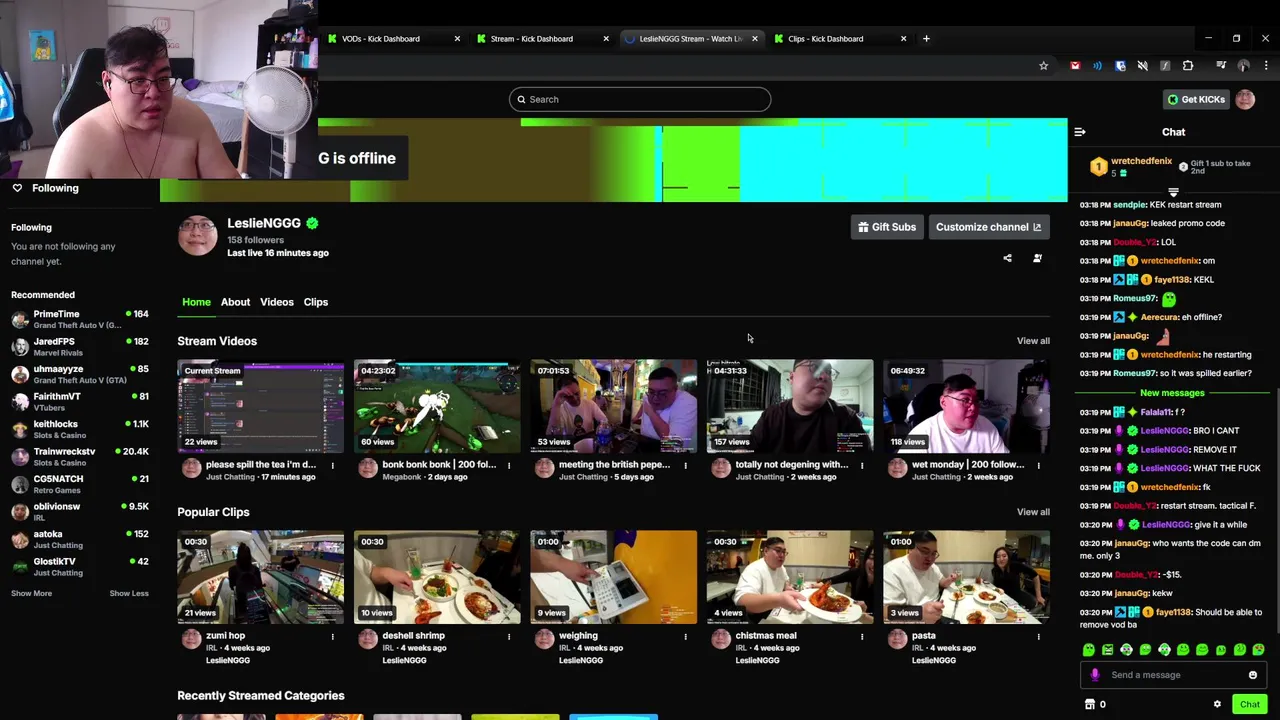Open the Gmail extension icon
Image resolution: width=1280 pixels, height=720 pixels.
[1075, 66]
